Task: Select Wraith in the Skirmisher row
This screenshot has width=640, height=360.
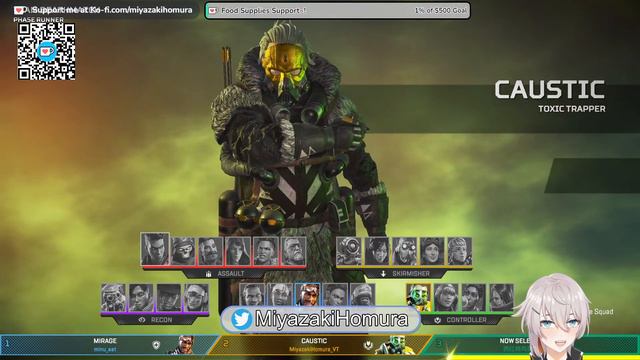Action: point(377,251)
